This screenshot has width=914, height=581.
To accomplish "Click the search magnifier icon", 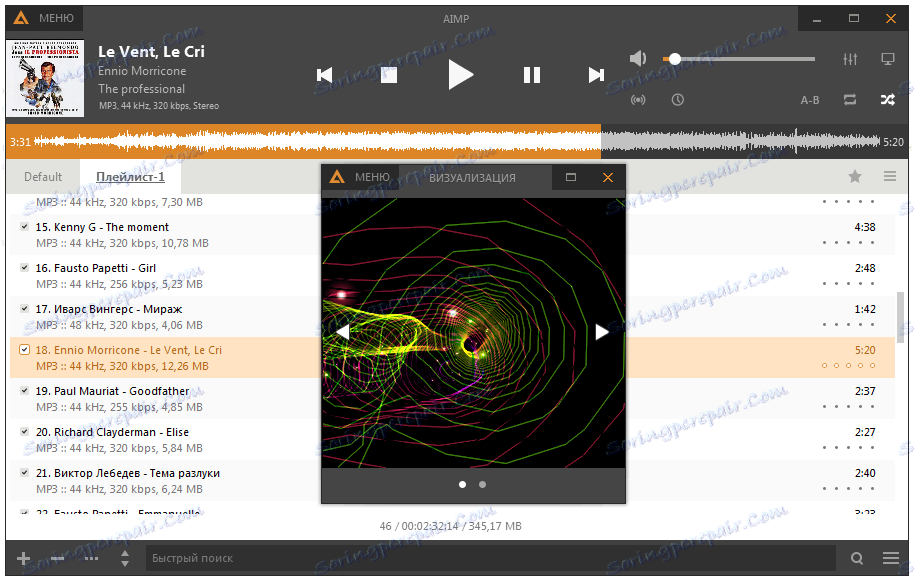I will point(856,558).
